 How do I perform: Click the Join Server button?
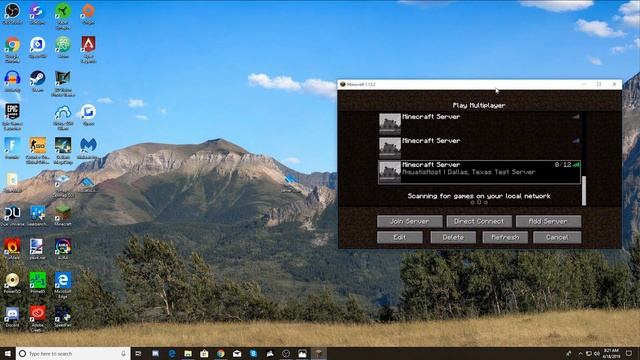[409, 221]
